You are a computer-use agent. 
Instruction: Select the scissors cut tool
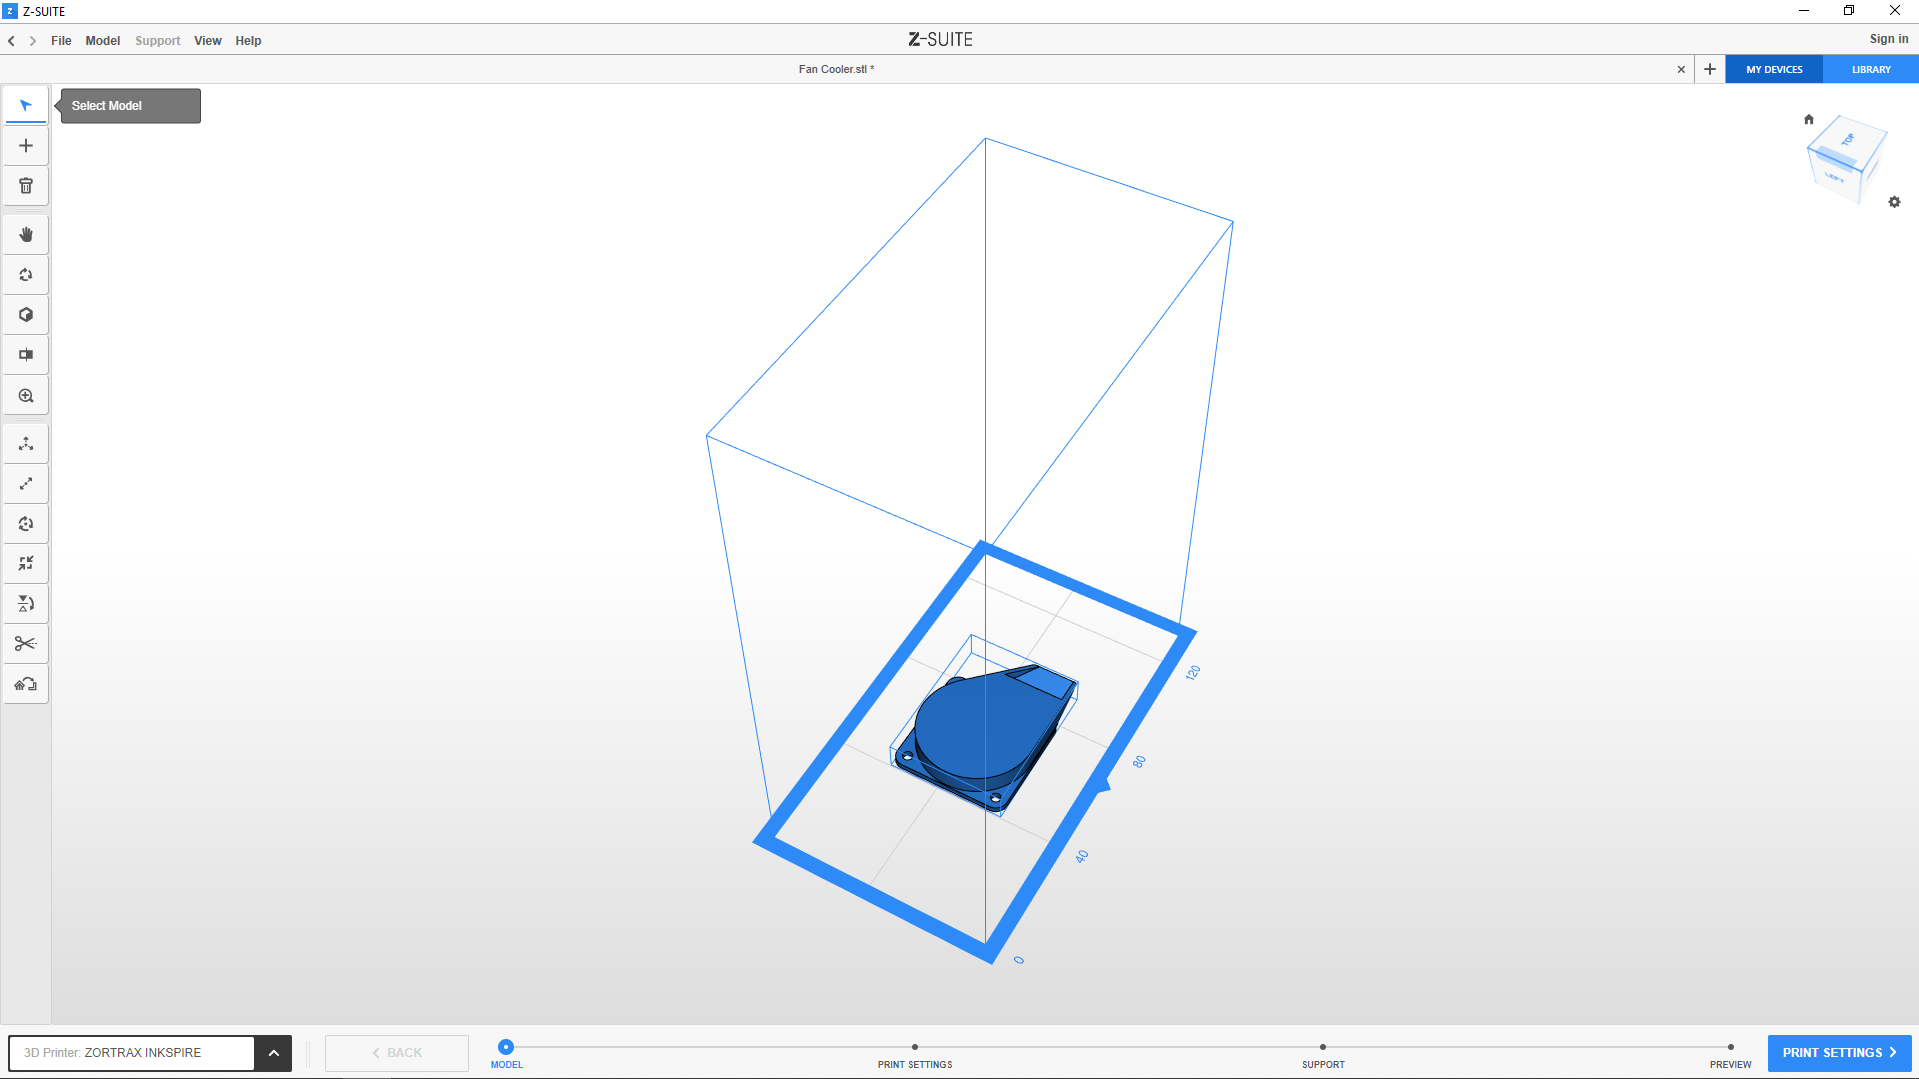coord(26,644)
